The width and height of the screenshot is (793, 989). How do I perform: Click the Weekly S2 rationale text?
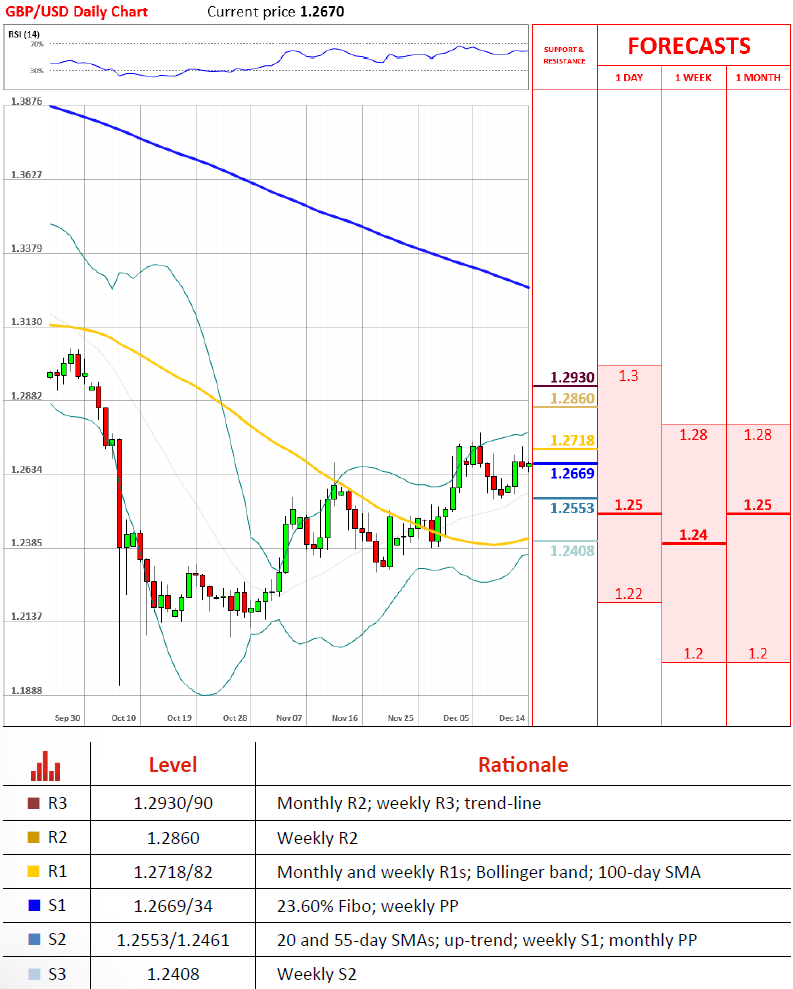click(x=317, y=974)
